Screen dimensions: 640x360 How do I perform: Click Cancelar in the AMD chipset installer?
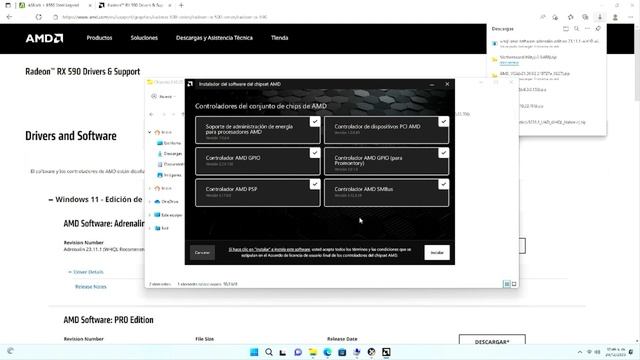[x=202, y=252]
